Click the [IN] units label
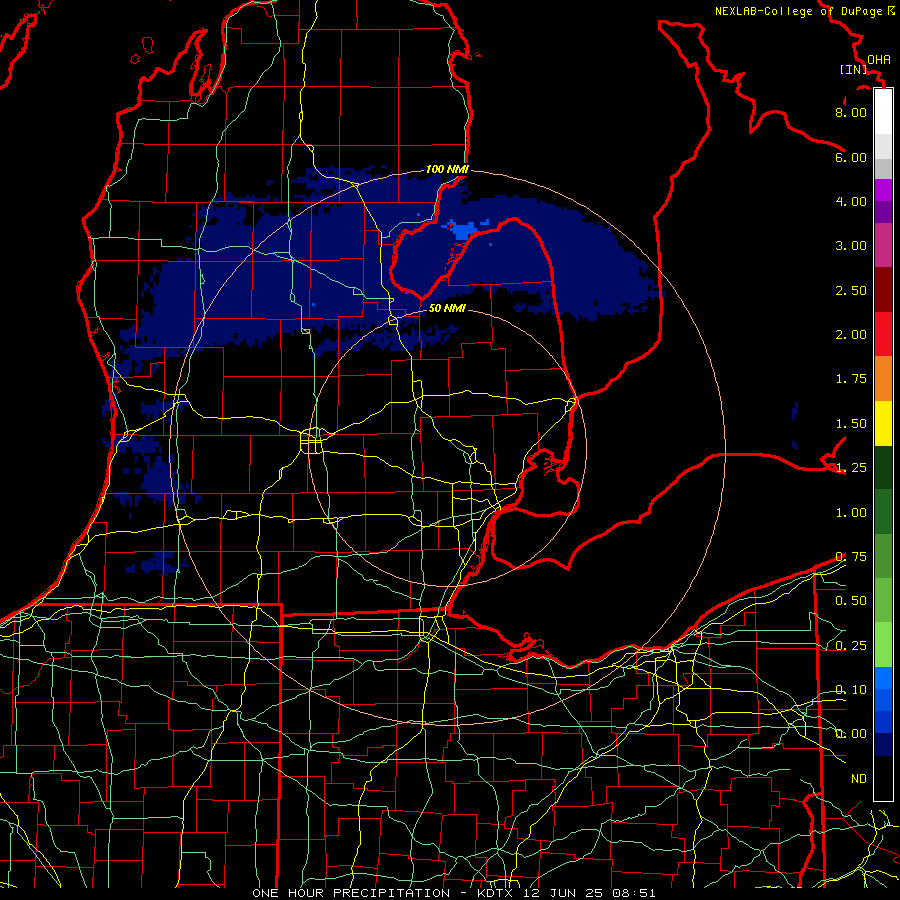 853,69
